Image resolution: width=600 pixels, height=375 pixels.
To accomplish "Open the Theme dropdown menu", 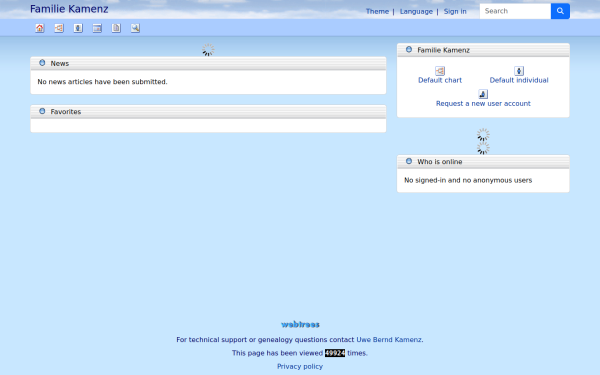I will click(377, 11).
